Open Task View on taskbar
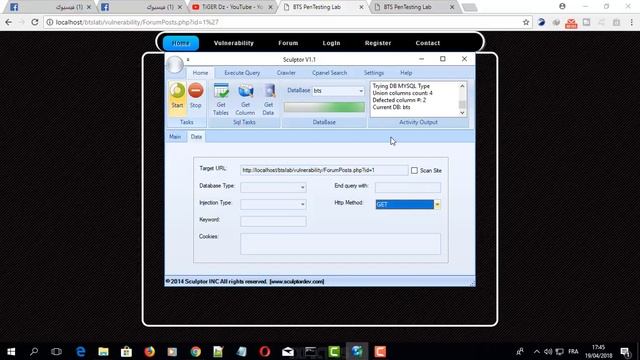Screen dimensions: 640x360 [56, 351]
